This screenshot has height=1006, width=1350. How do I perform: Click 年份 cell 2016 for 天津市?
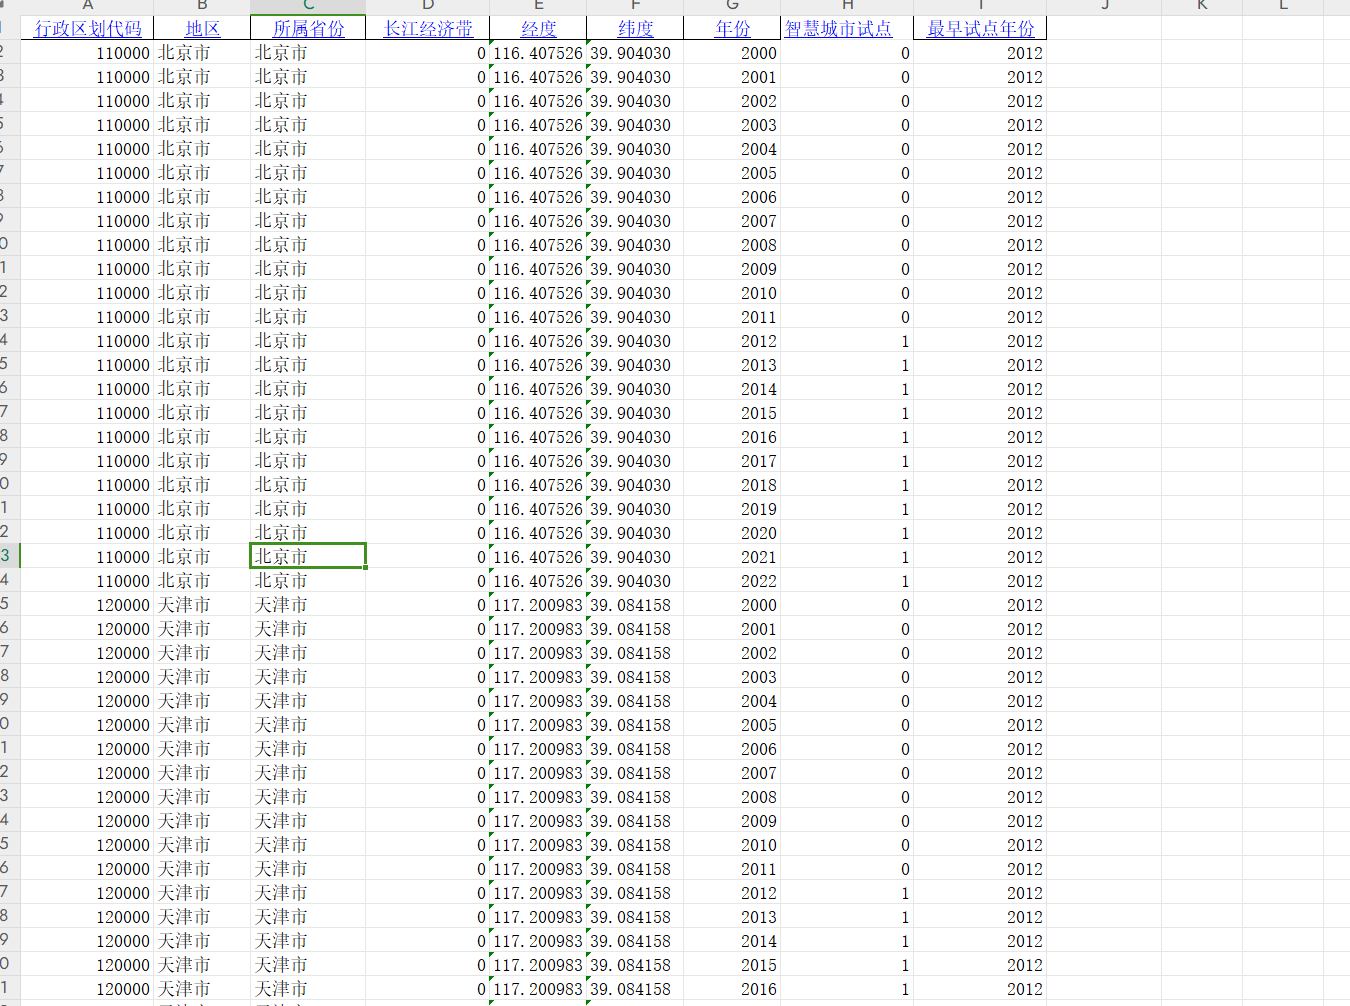(732, 989)
